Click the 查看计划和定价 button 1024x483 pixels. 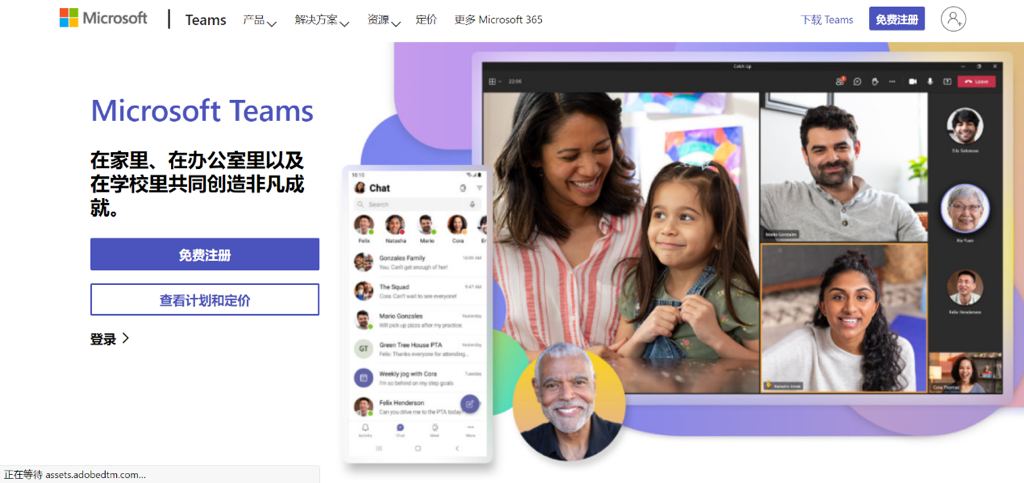click(x=204, y=300)
